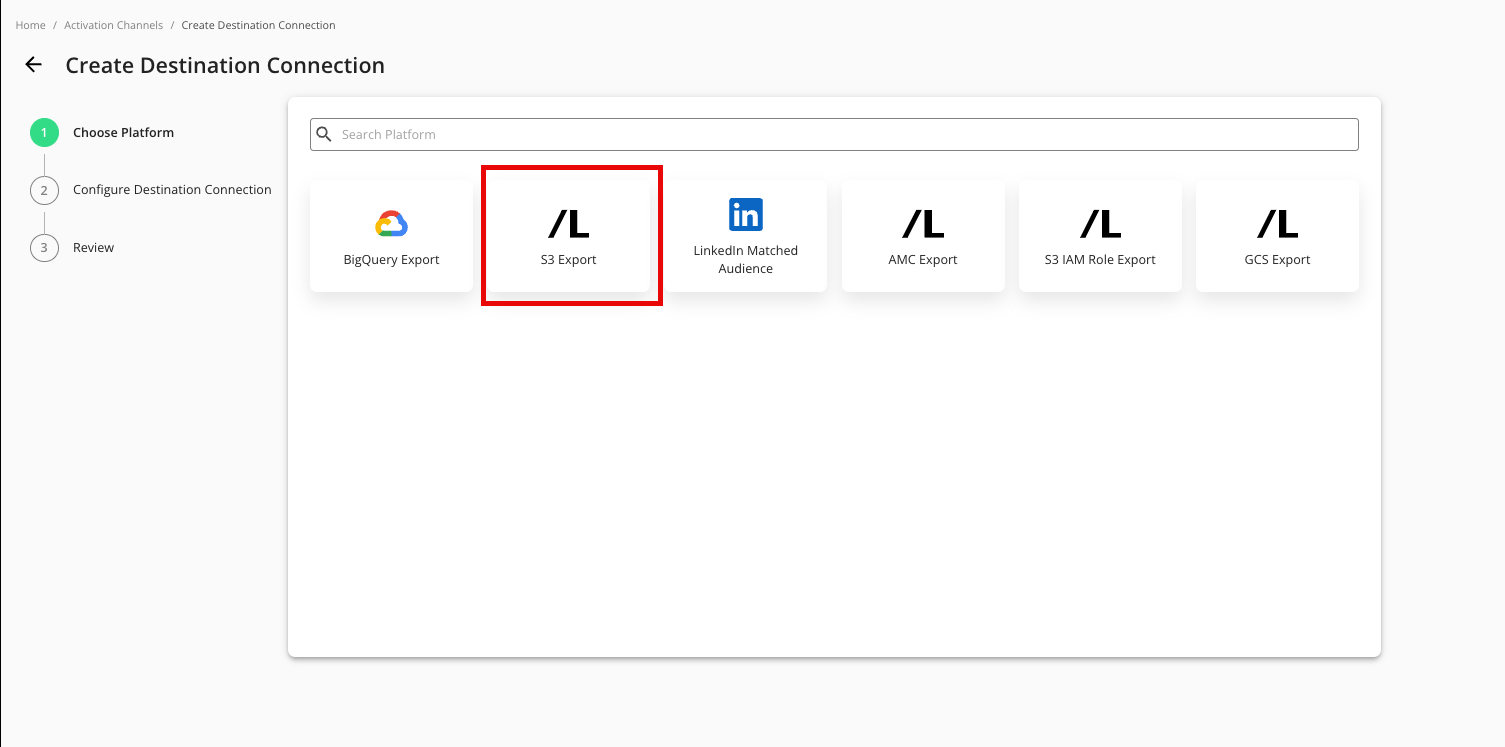This screenshot has width=1505, height=747.
Task: Open the Configure Destination Connection step label
Action: [172, 190]
